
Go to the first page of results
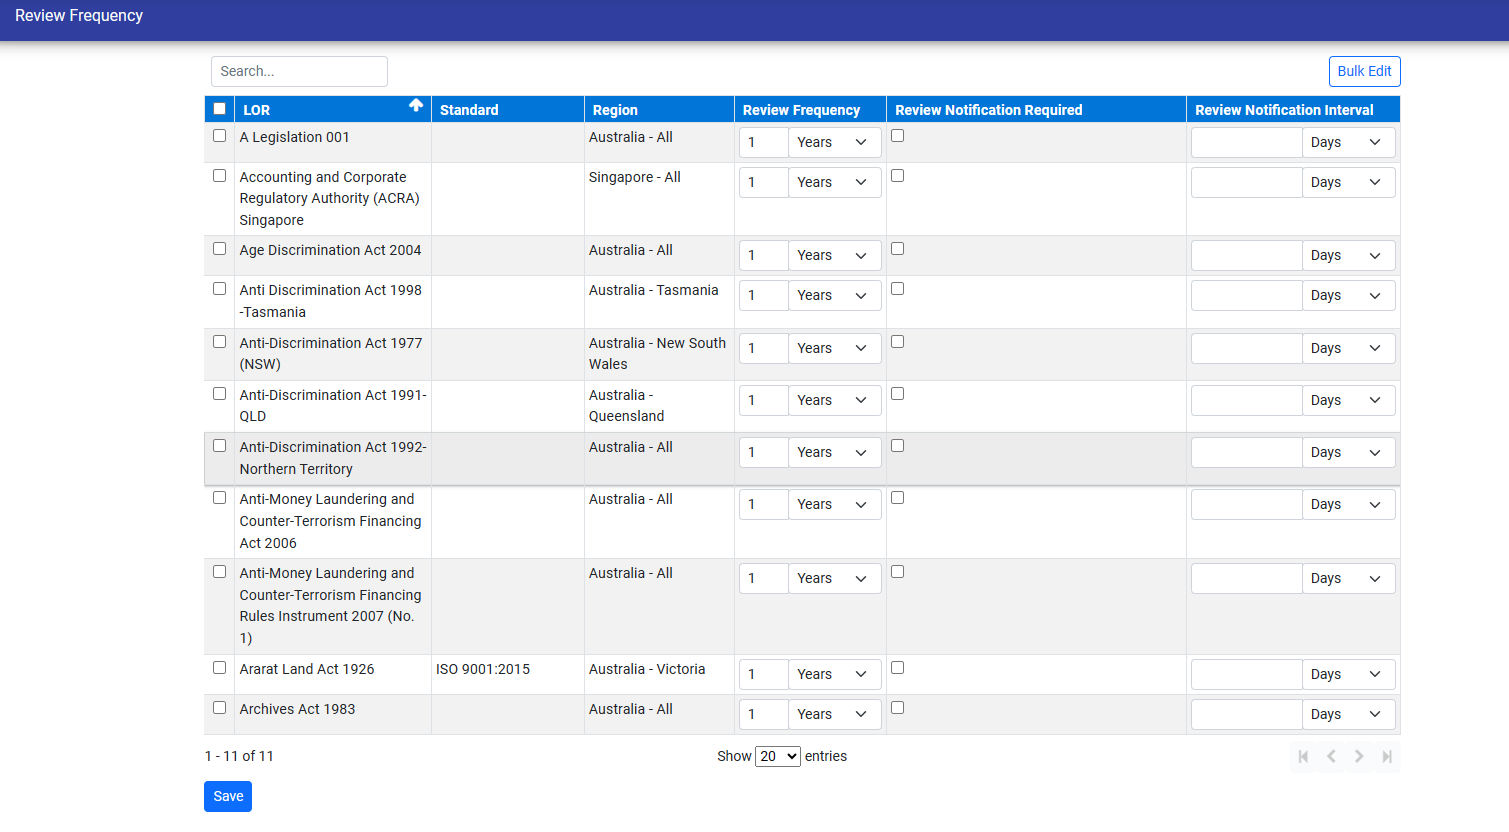coord(1303,757)
